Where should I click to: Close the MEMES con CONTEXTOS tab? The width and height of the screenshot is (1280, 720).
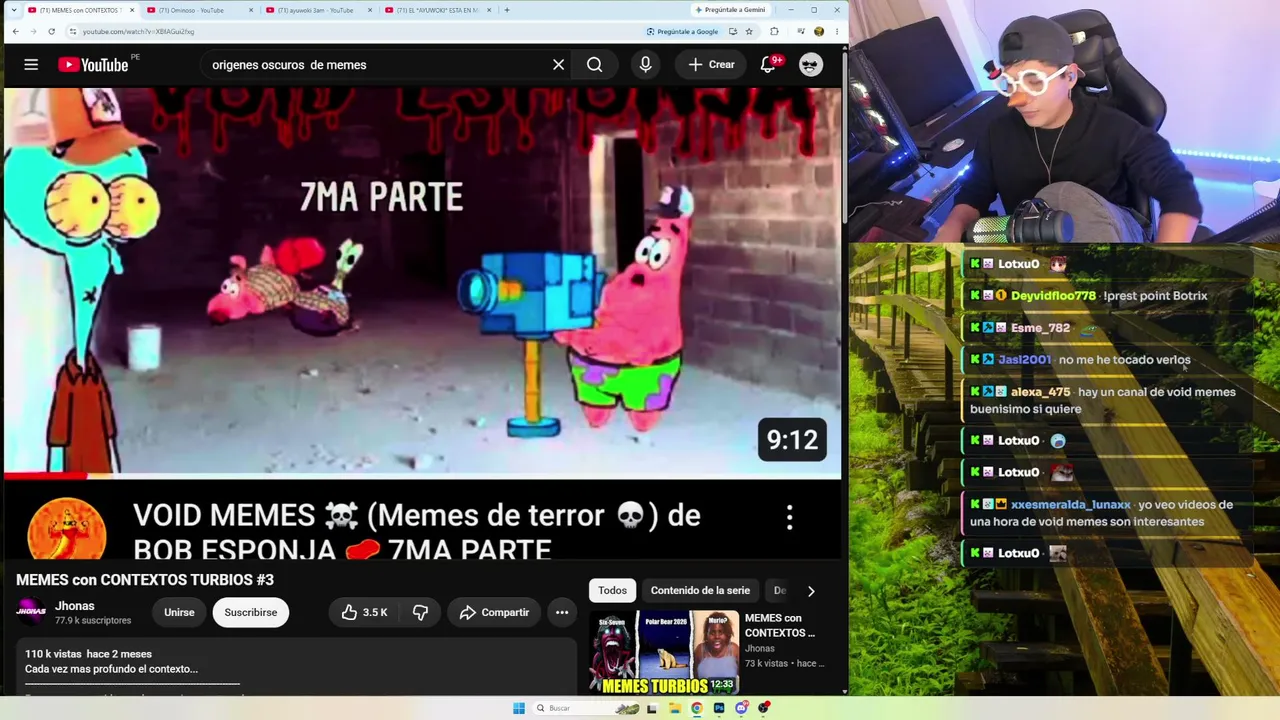[x=132, y=10]
